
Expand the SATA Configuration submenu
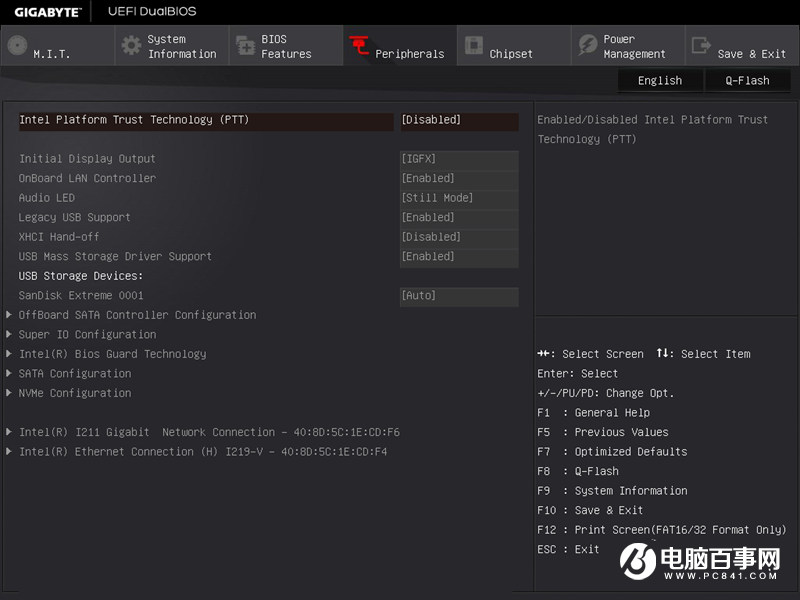coord(75,374)
